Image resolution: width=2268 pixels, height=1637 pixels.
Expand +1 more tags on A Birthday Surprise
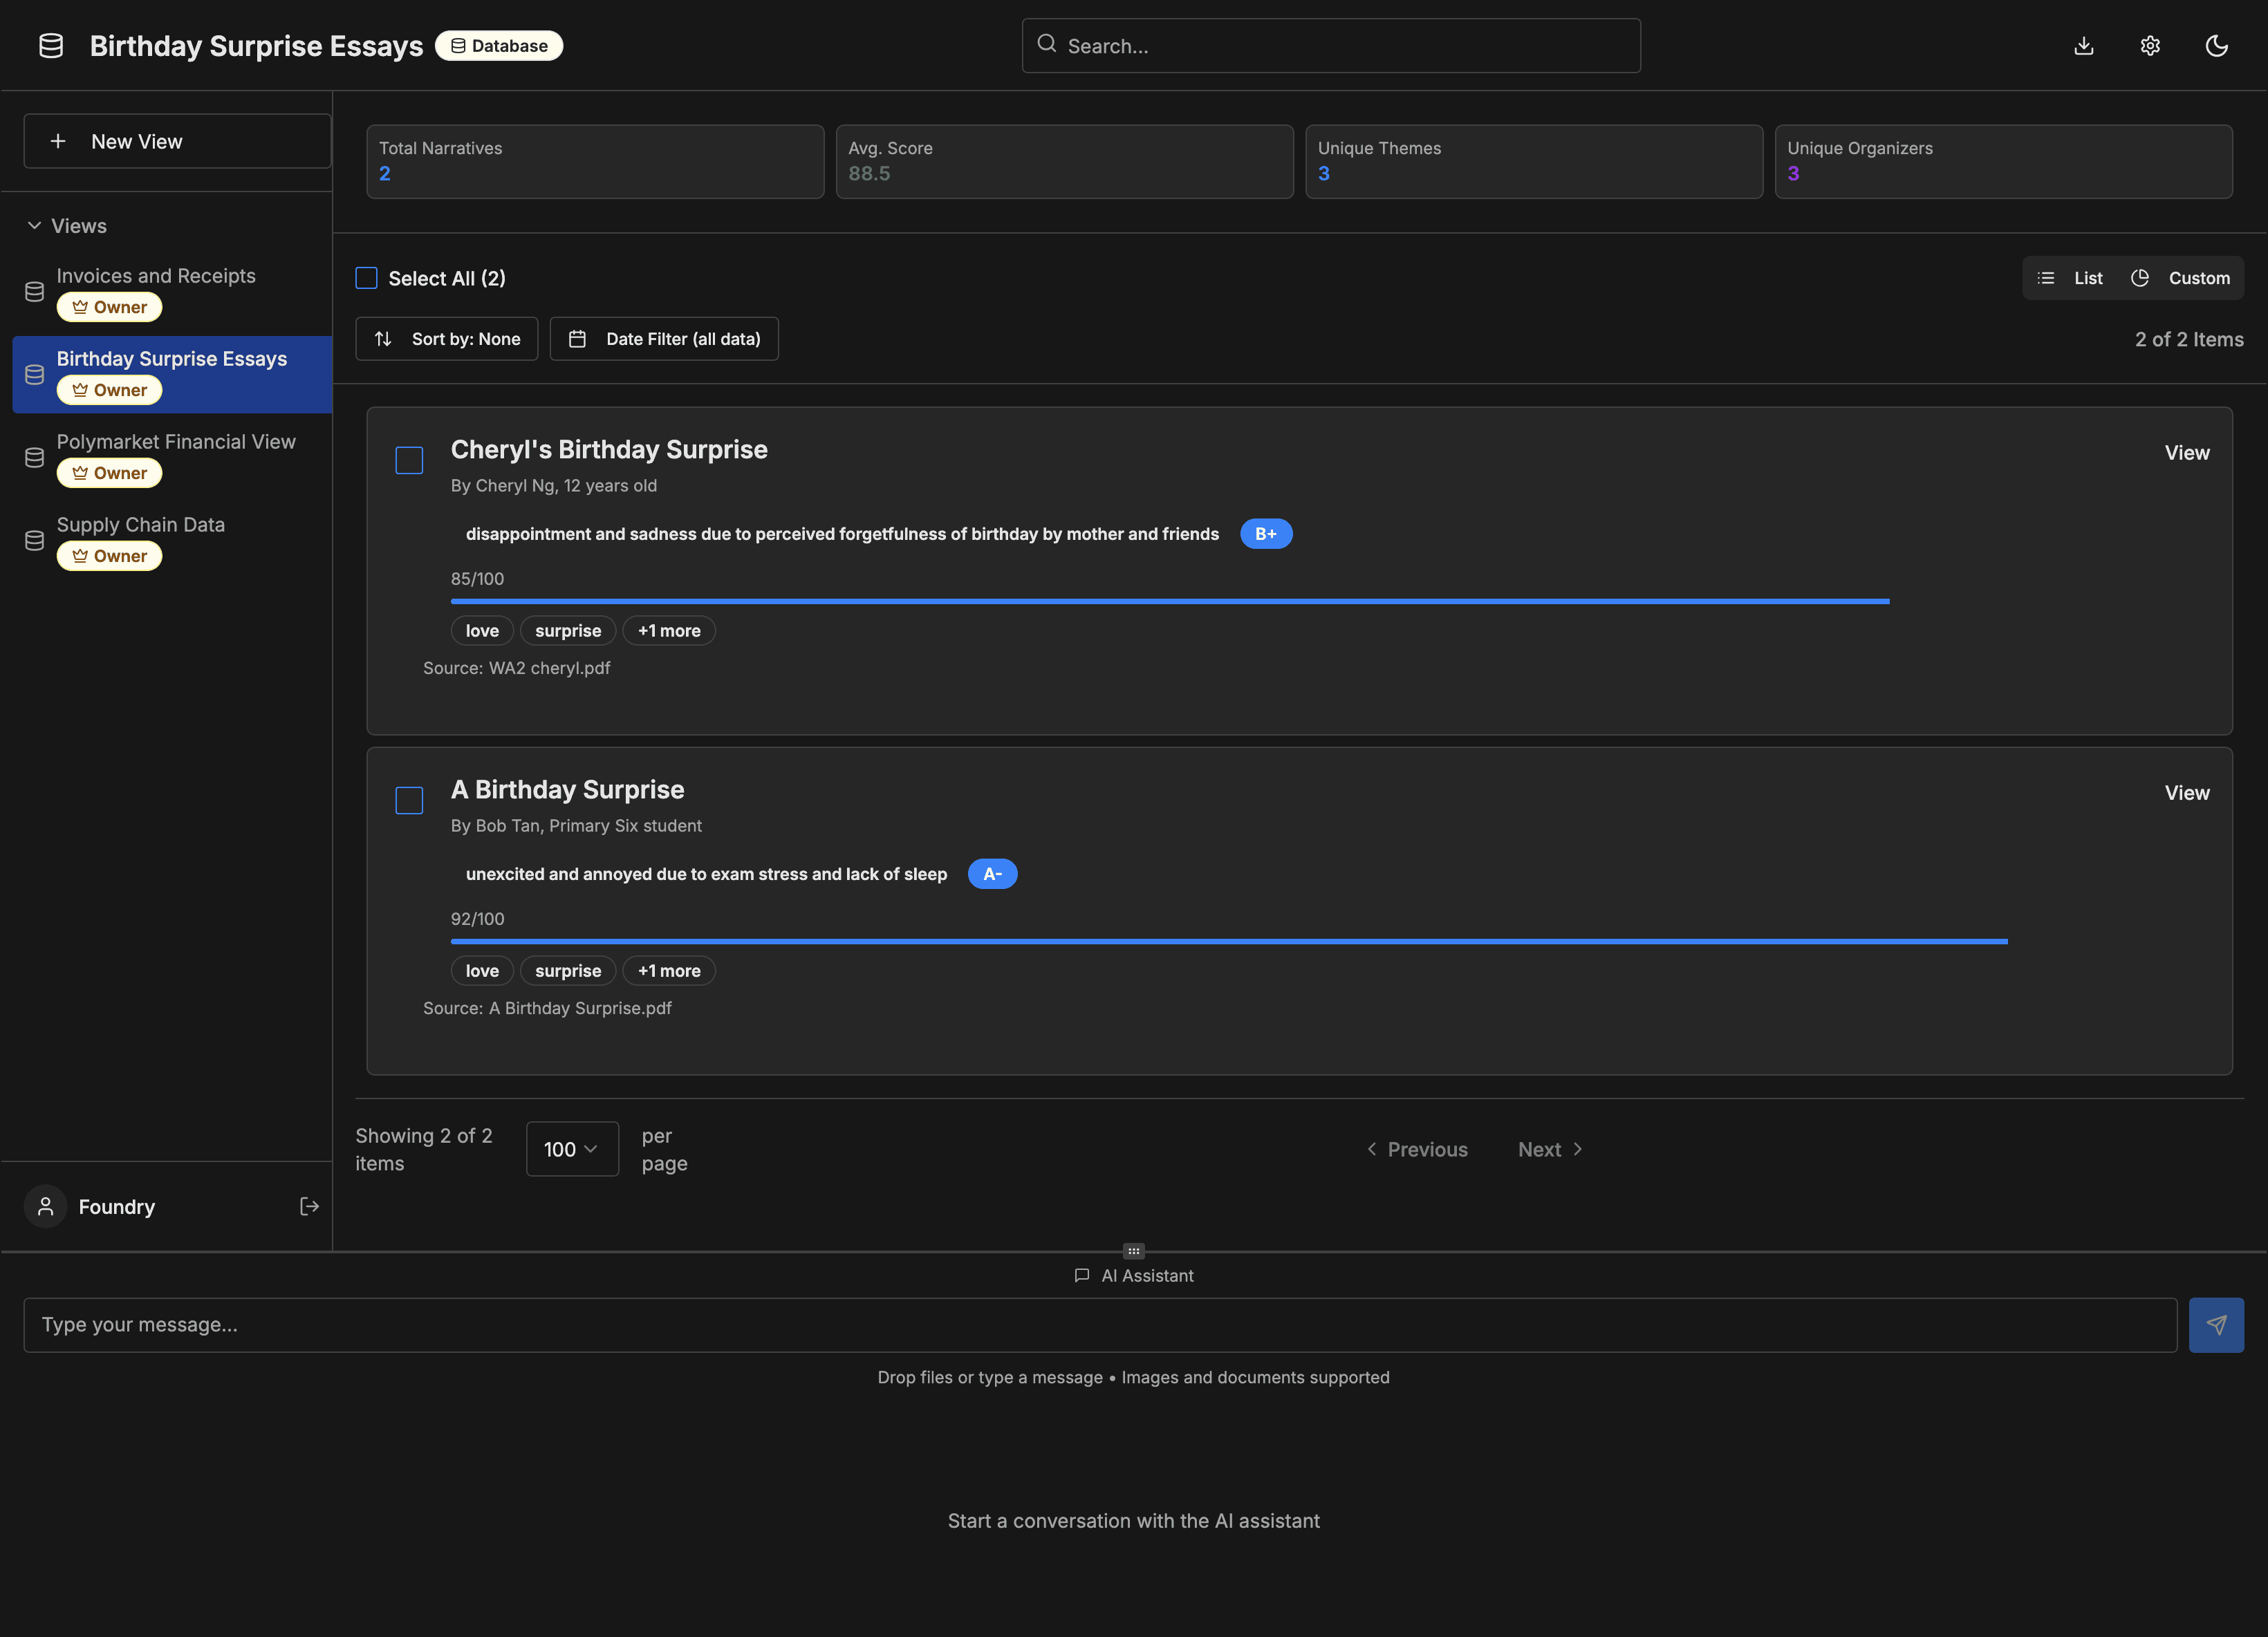(669, 971)
